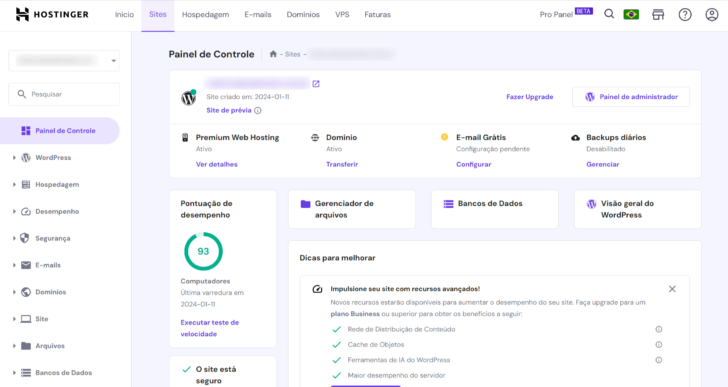Screen dimensions: 728x387
Task: Click plano Business bold text
Action: pos(355,314)
